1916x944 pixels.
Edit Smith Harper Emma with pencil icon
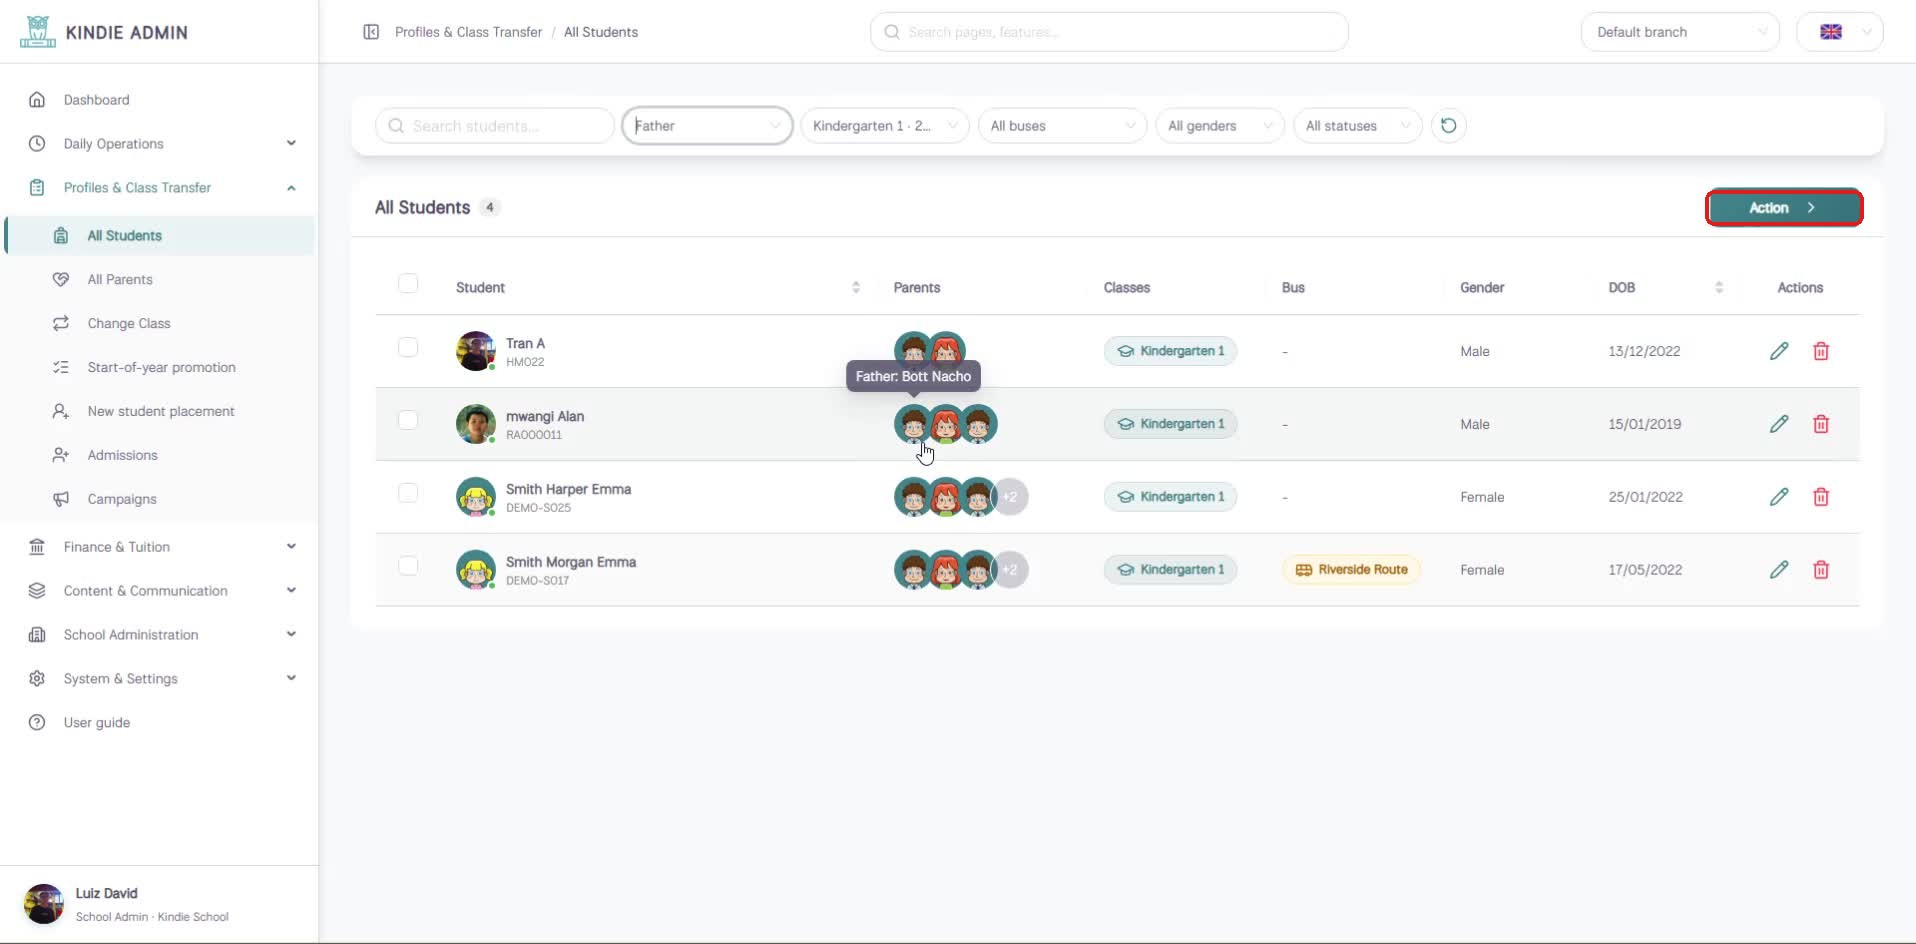(x=1779, y=497)
